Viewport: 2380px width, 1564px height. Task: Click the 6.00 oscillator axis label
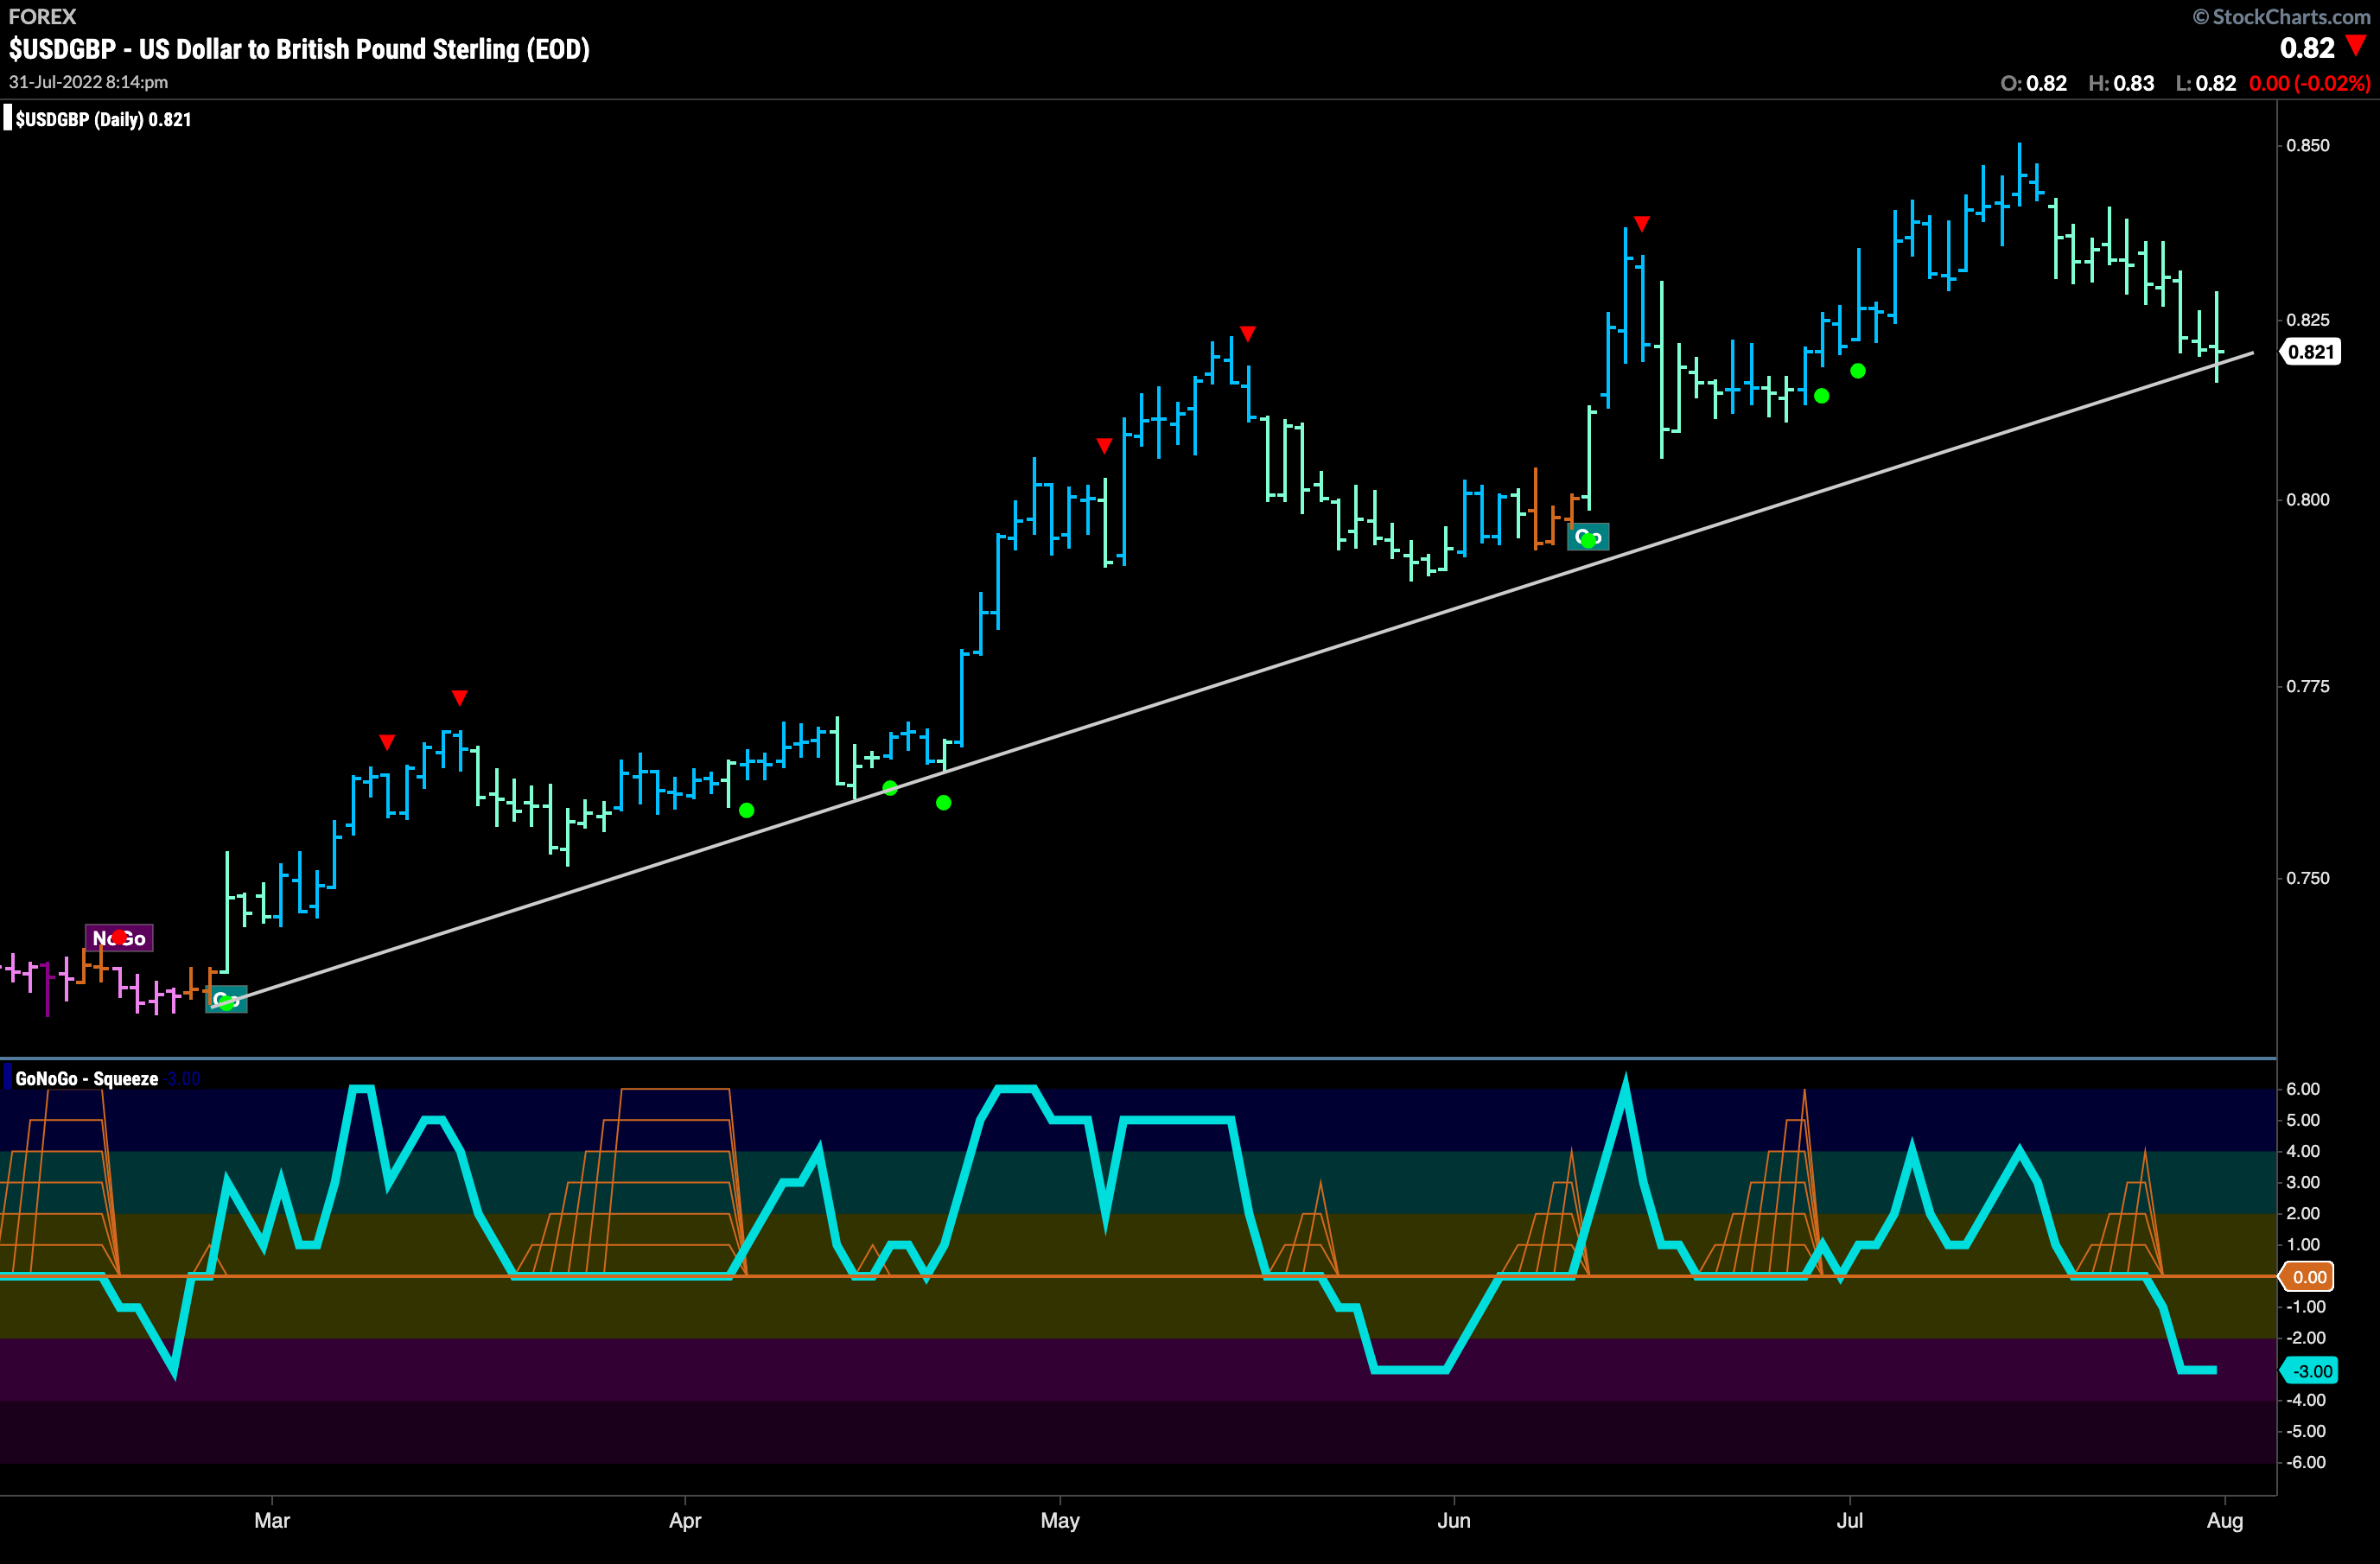(x=2303, y=1089)
